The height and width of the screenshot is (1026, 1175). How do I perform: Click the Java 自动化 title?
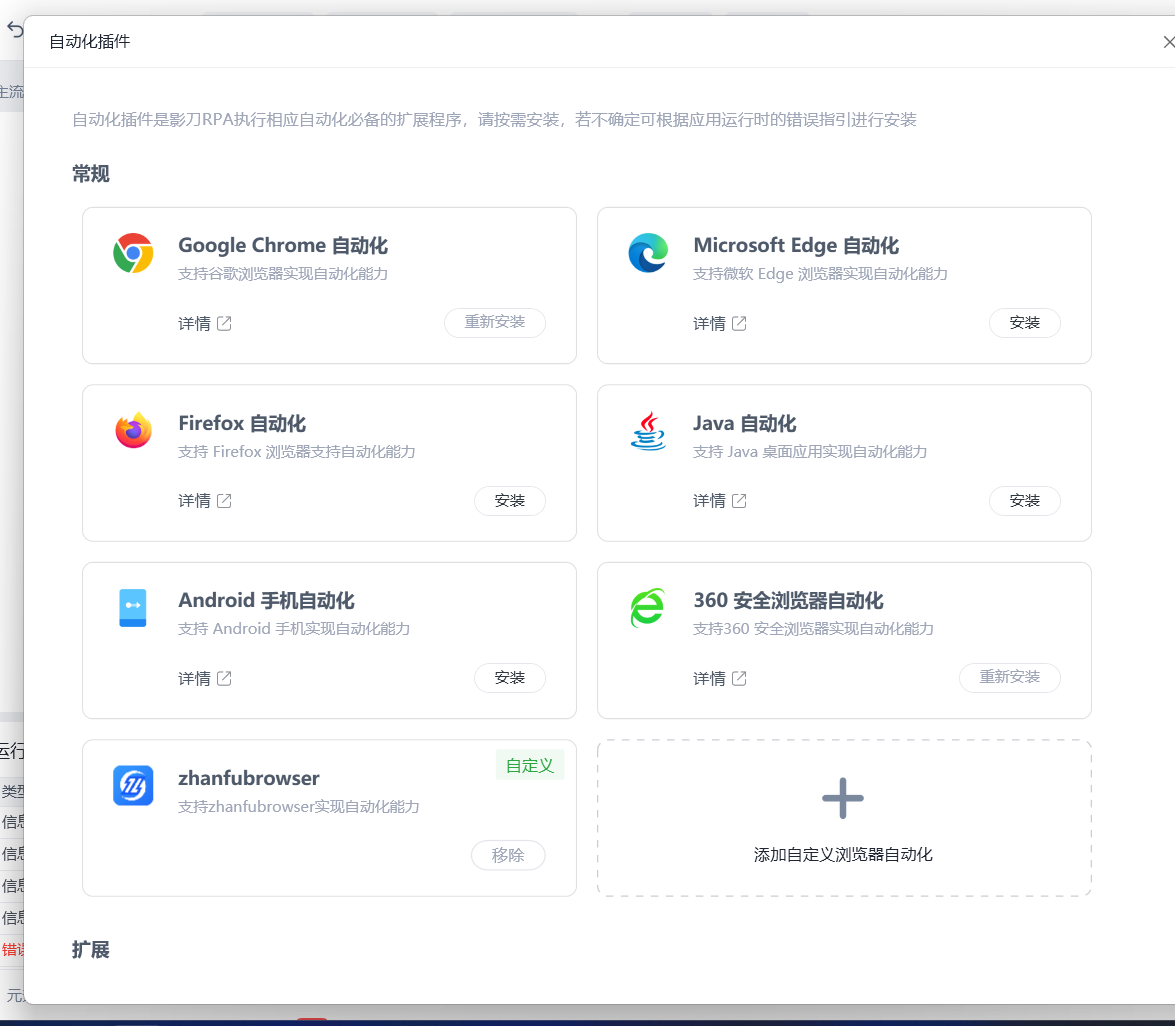744,423
